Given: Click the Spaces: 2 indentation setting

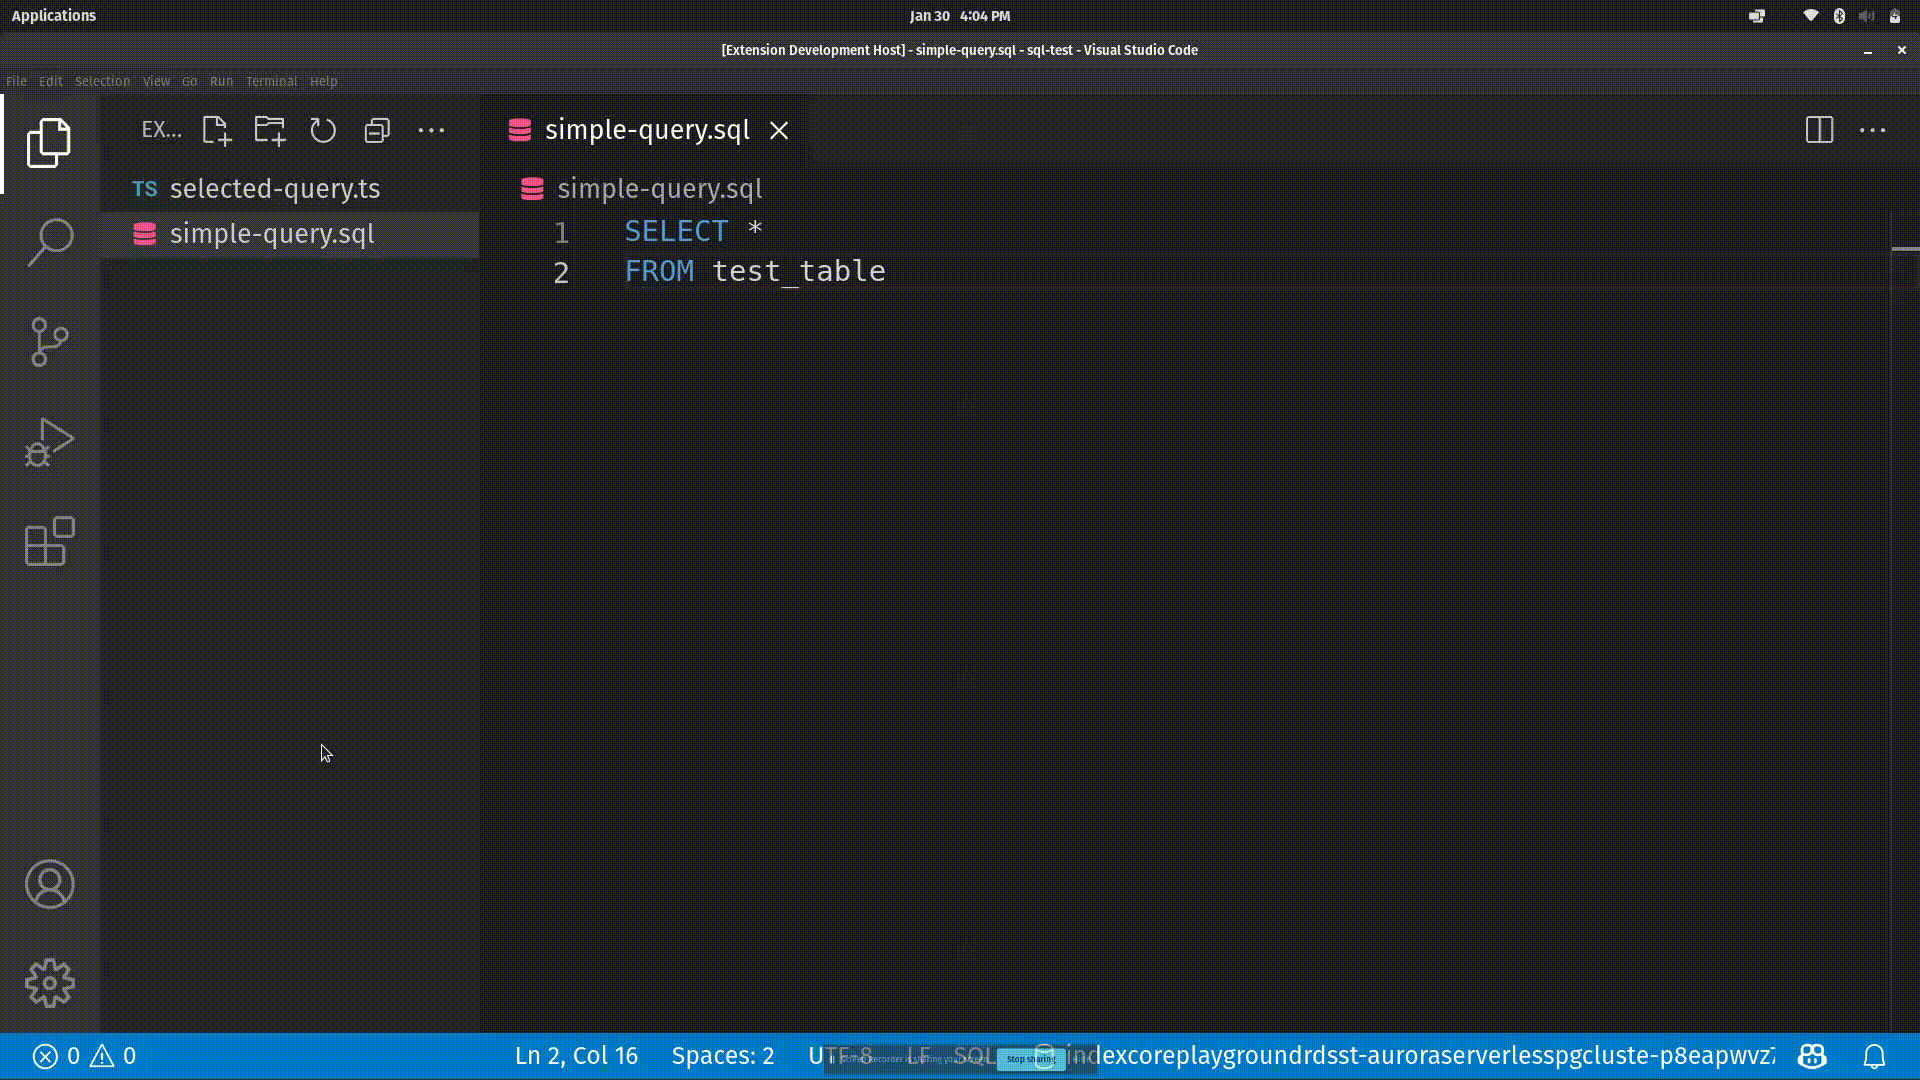Looking at the screenshot, I should (x=722, y=1056).
